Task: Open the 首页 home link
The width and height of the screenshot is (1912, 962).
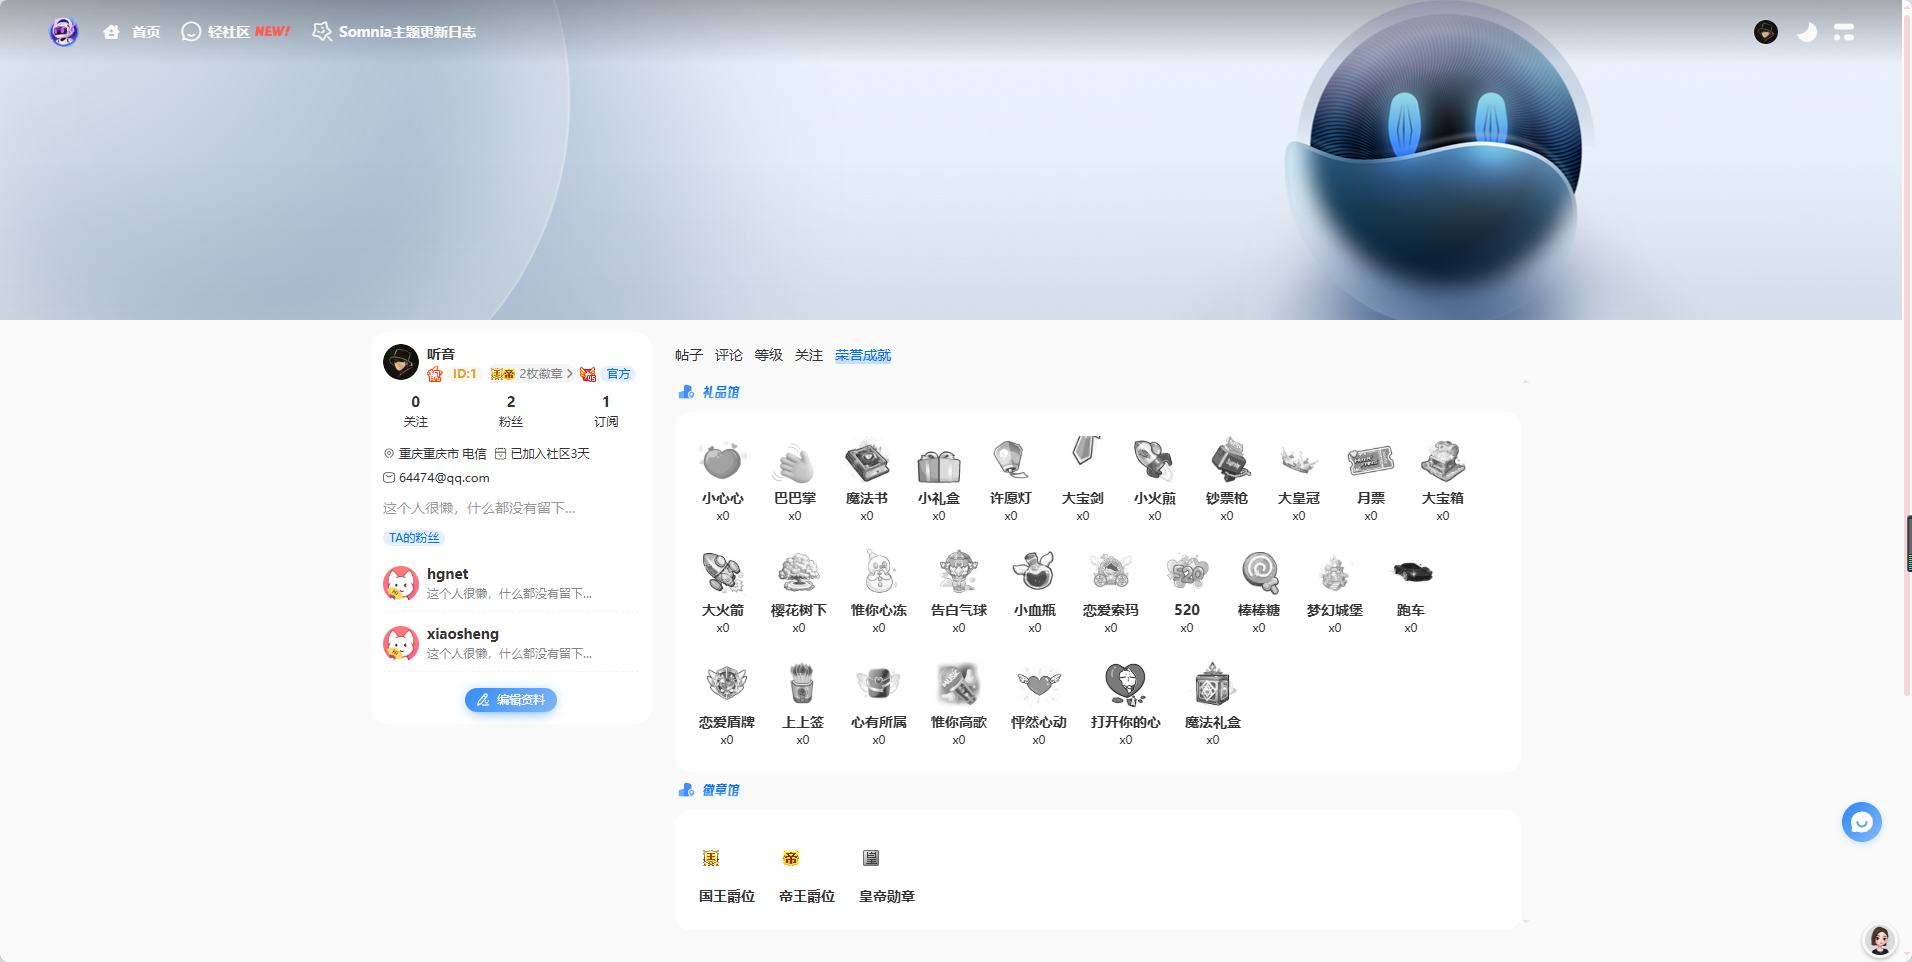Action: 132,32
